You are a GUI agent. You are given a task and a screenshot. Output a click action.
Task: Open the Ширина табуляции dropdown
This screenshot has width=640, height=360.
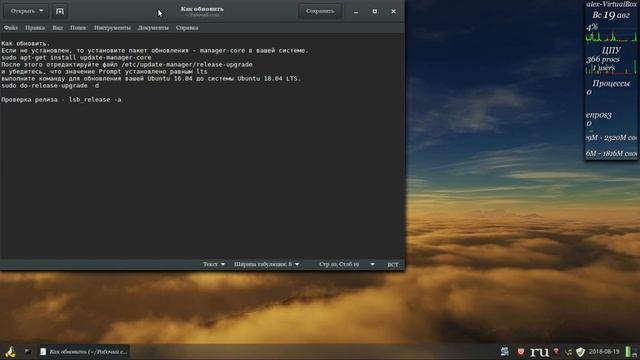click(267, 264)
